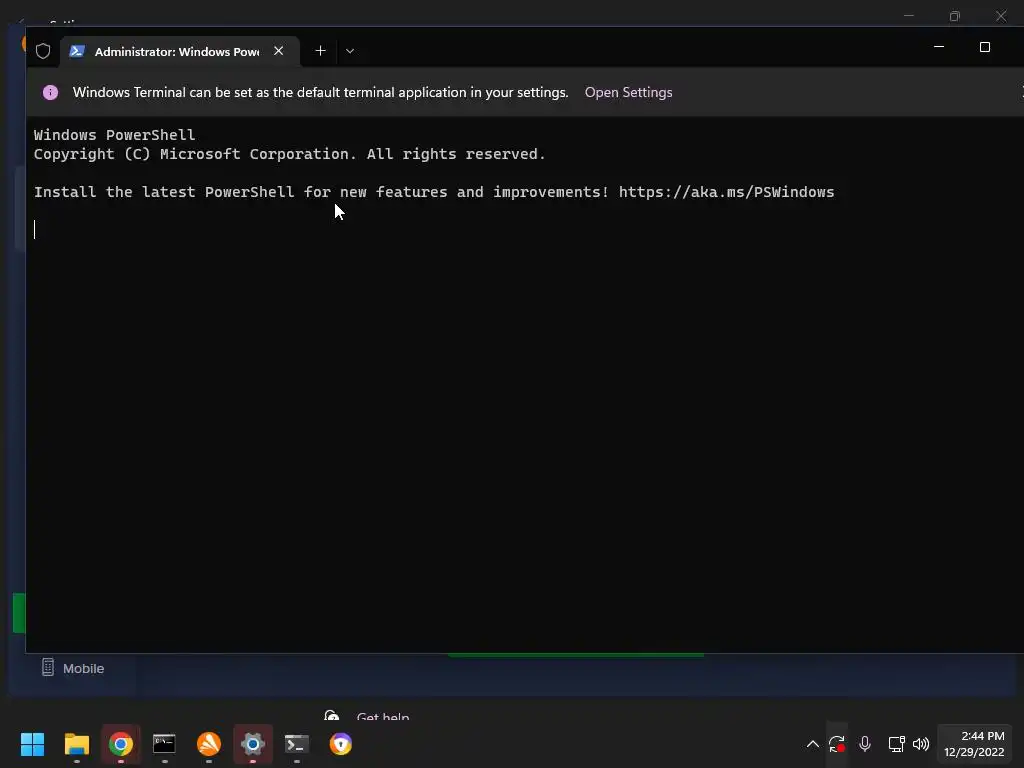Minimize the Windows Terminal window
The height and width of the screenshot is (768, 1024).
click(939, 47)
